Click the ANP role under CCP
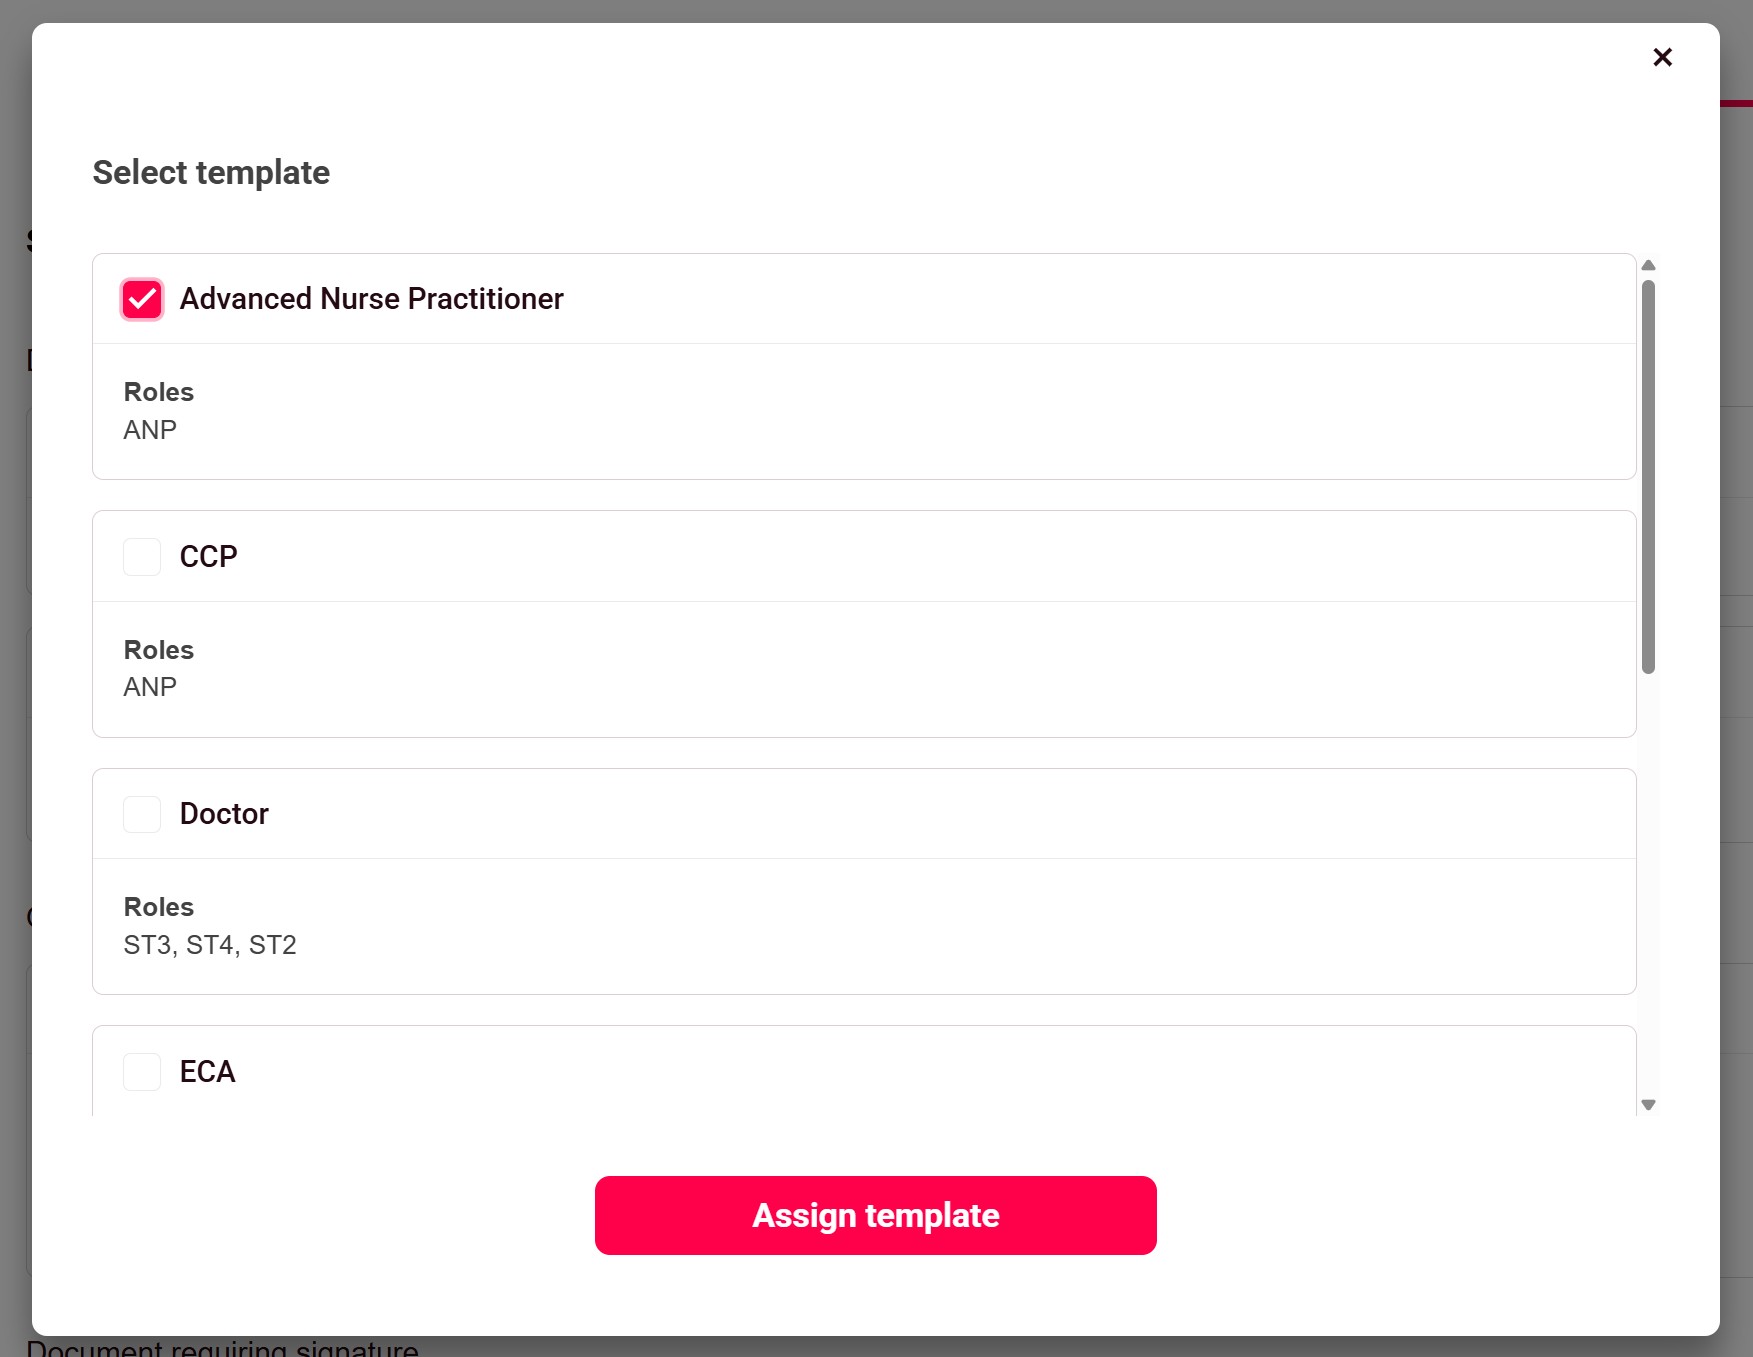 click(x=150, y=687)
